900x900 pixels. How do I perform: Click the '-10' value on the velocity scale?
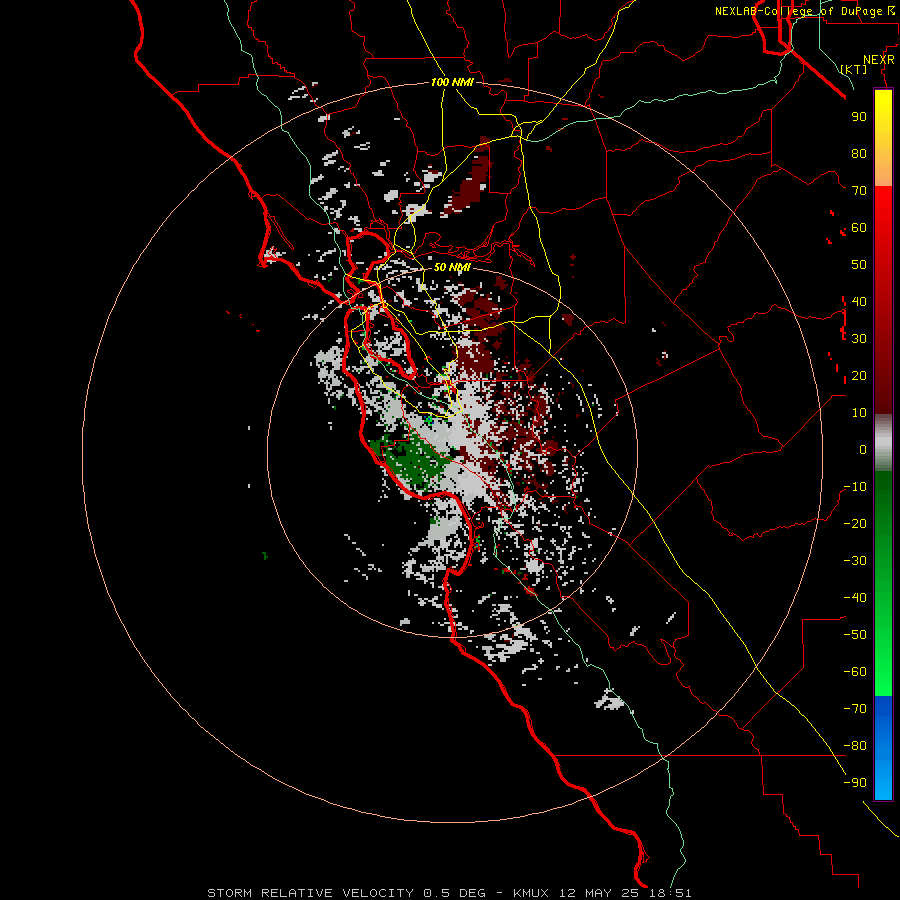[855, 487]
